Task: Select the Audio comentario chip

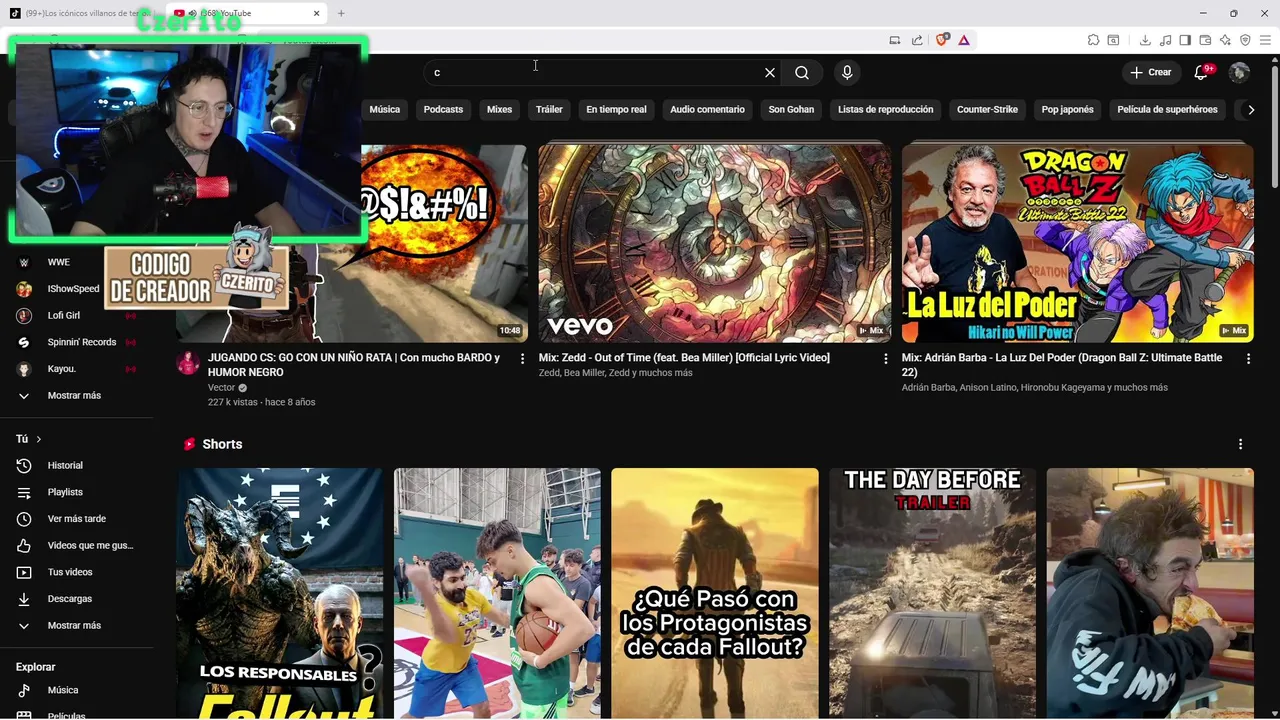Action: 707,109
